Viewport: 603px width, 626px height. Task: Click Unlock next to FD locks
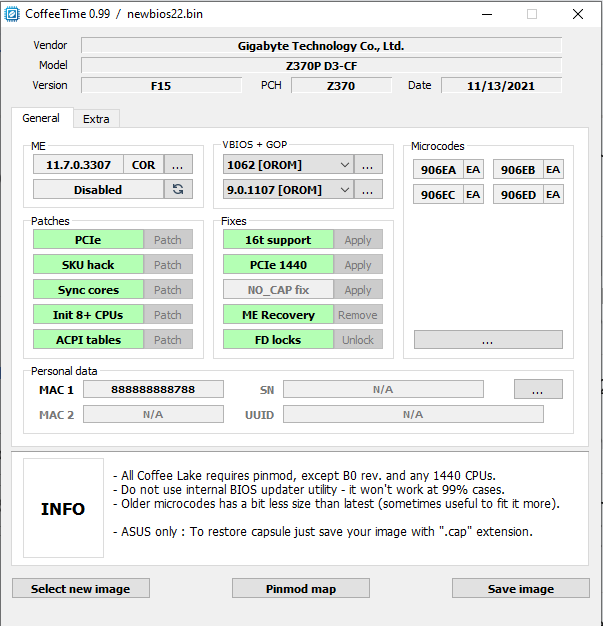pos(357,340)
